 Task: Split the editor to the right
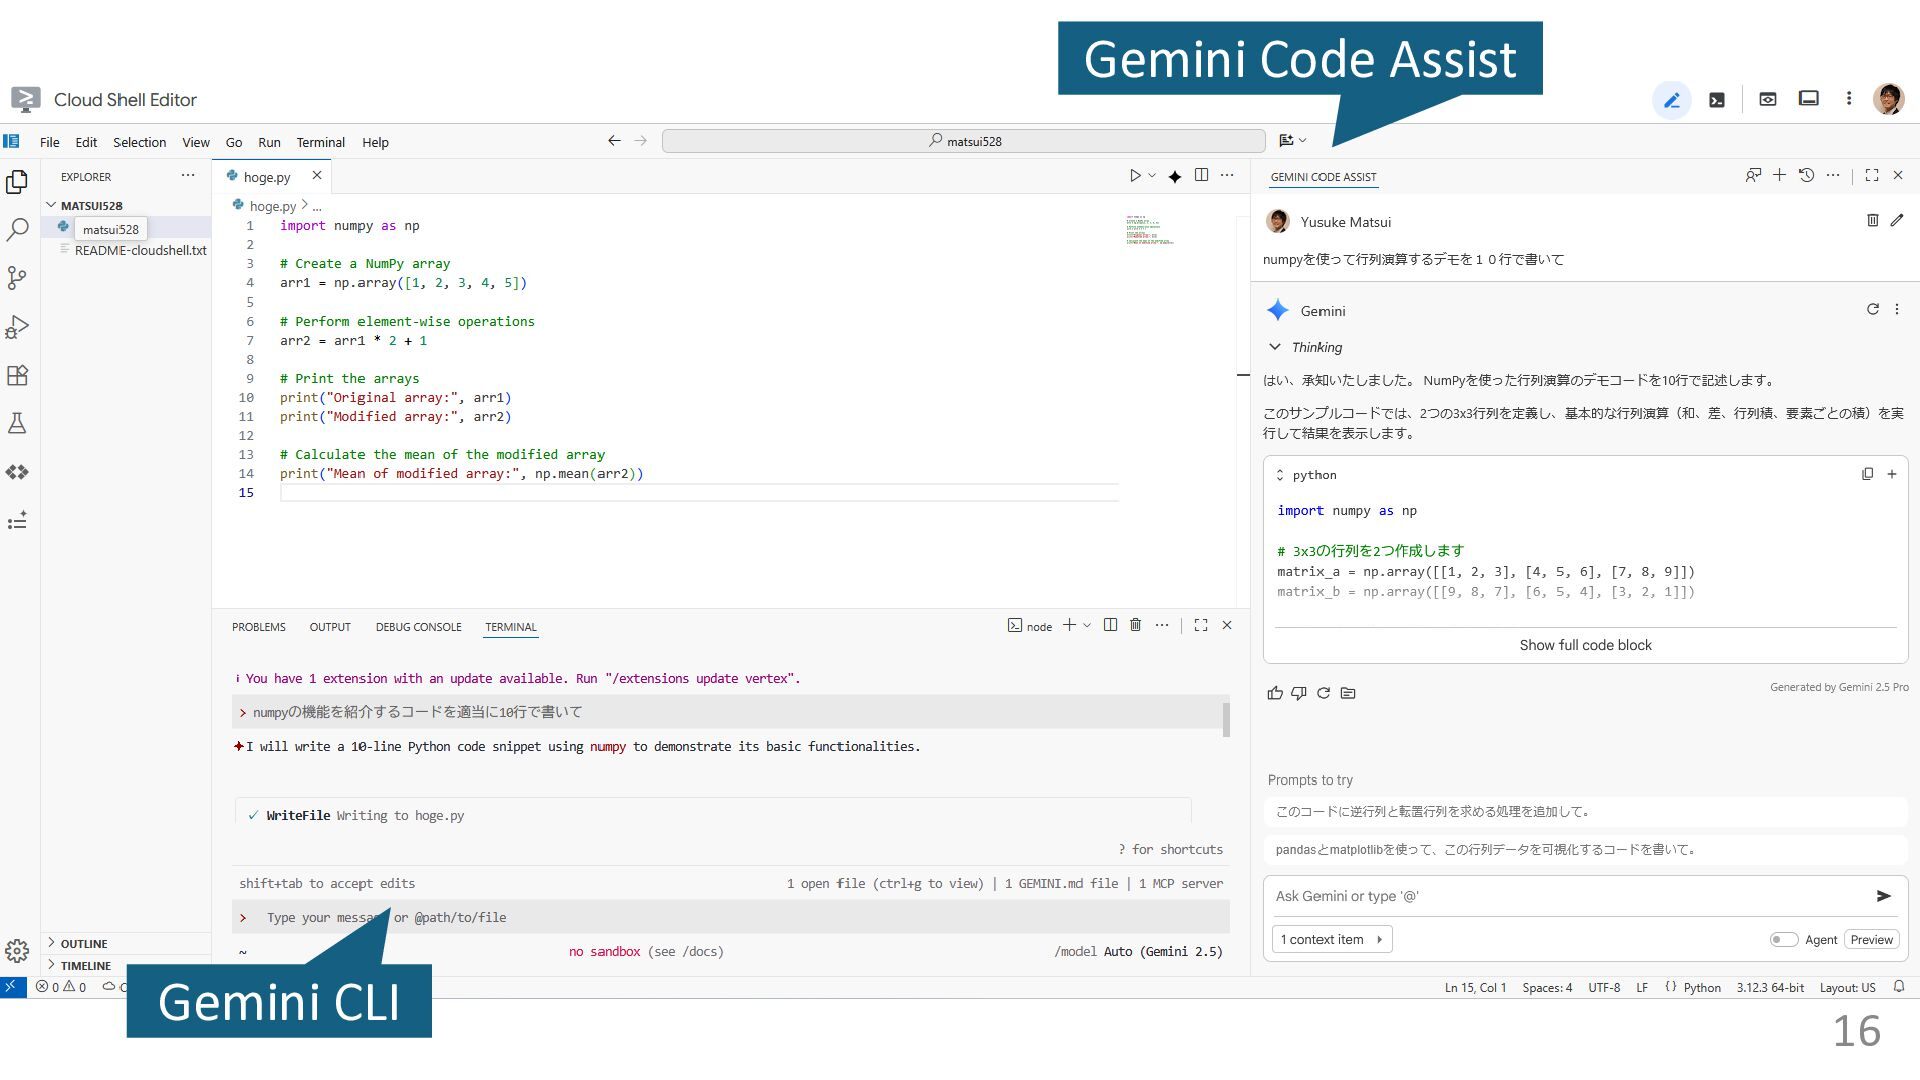1201,175
